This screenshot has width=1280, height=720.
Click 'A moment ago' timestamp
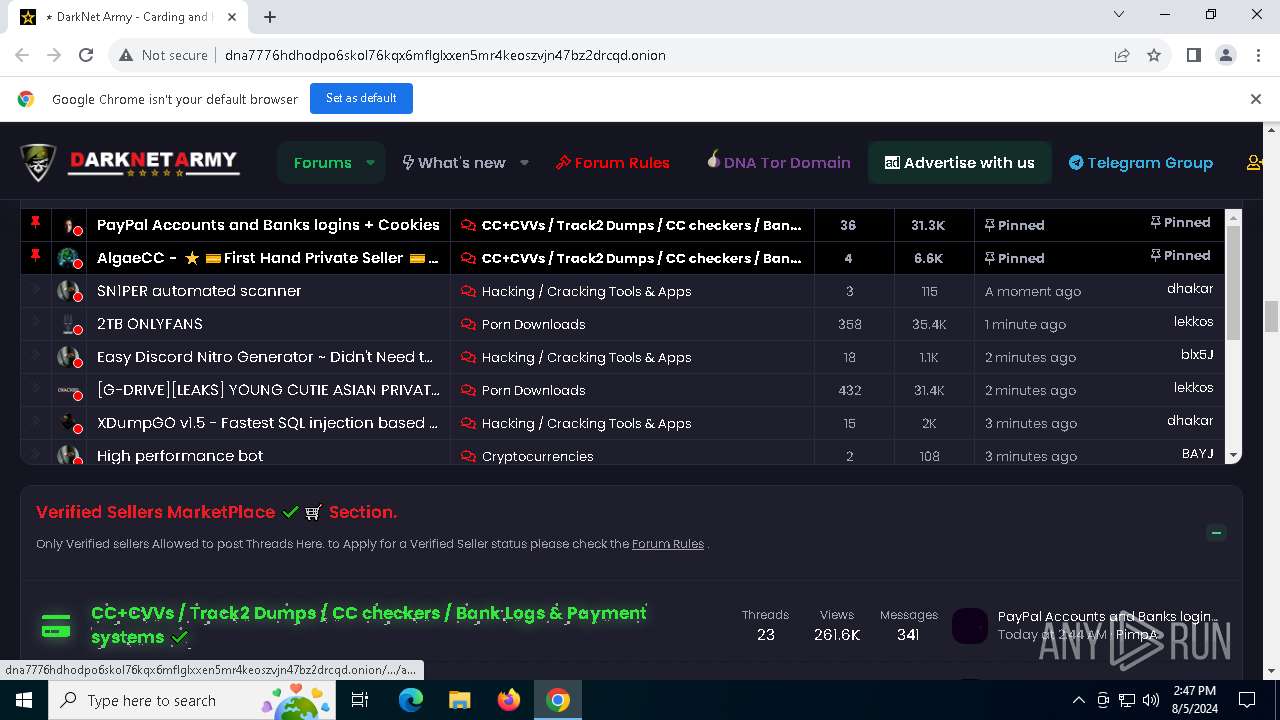click(x=1033, y=292)
